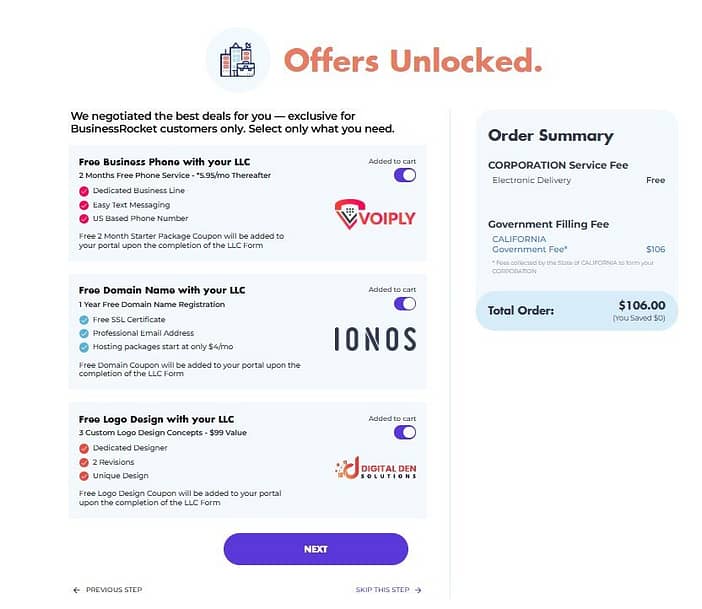Click the Voiply logo
The image size is (702, 609).
[x=375, y=214]
